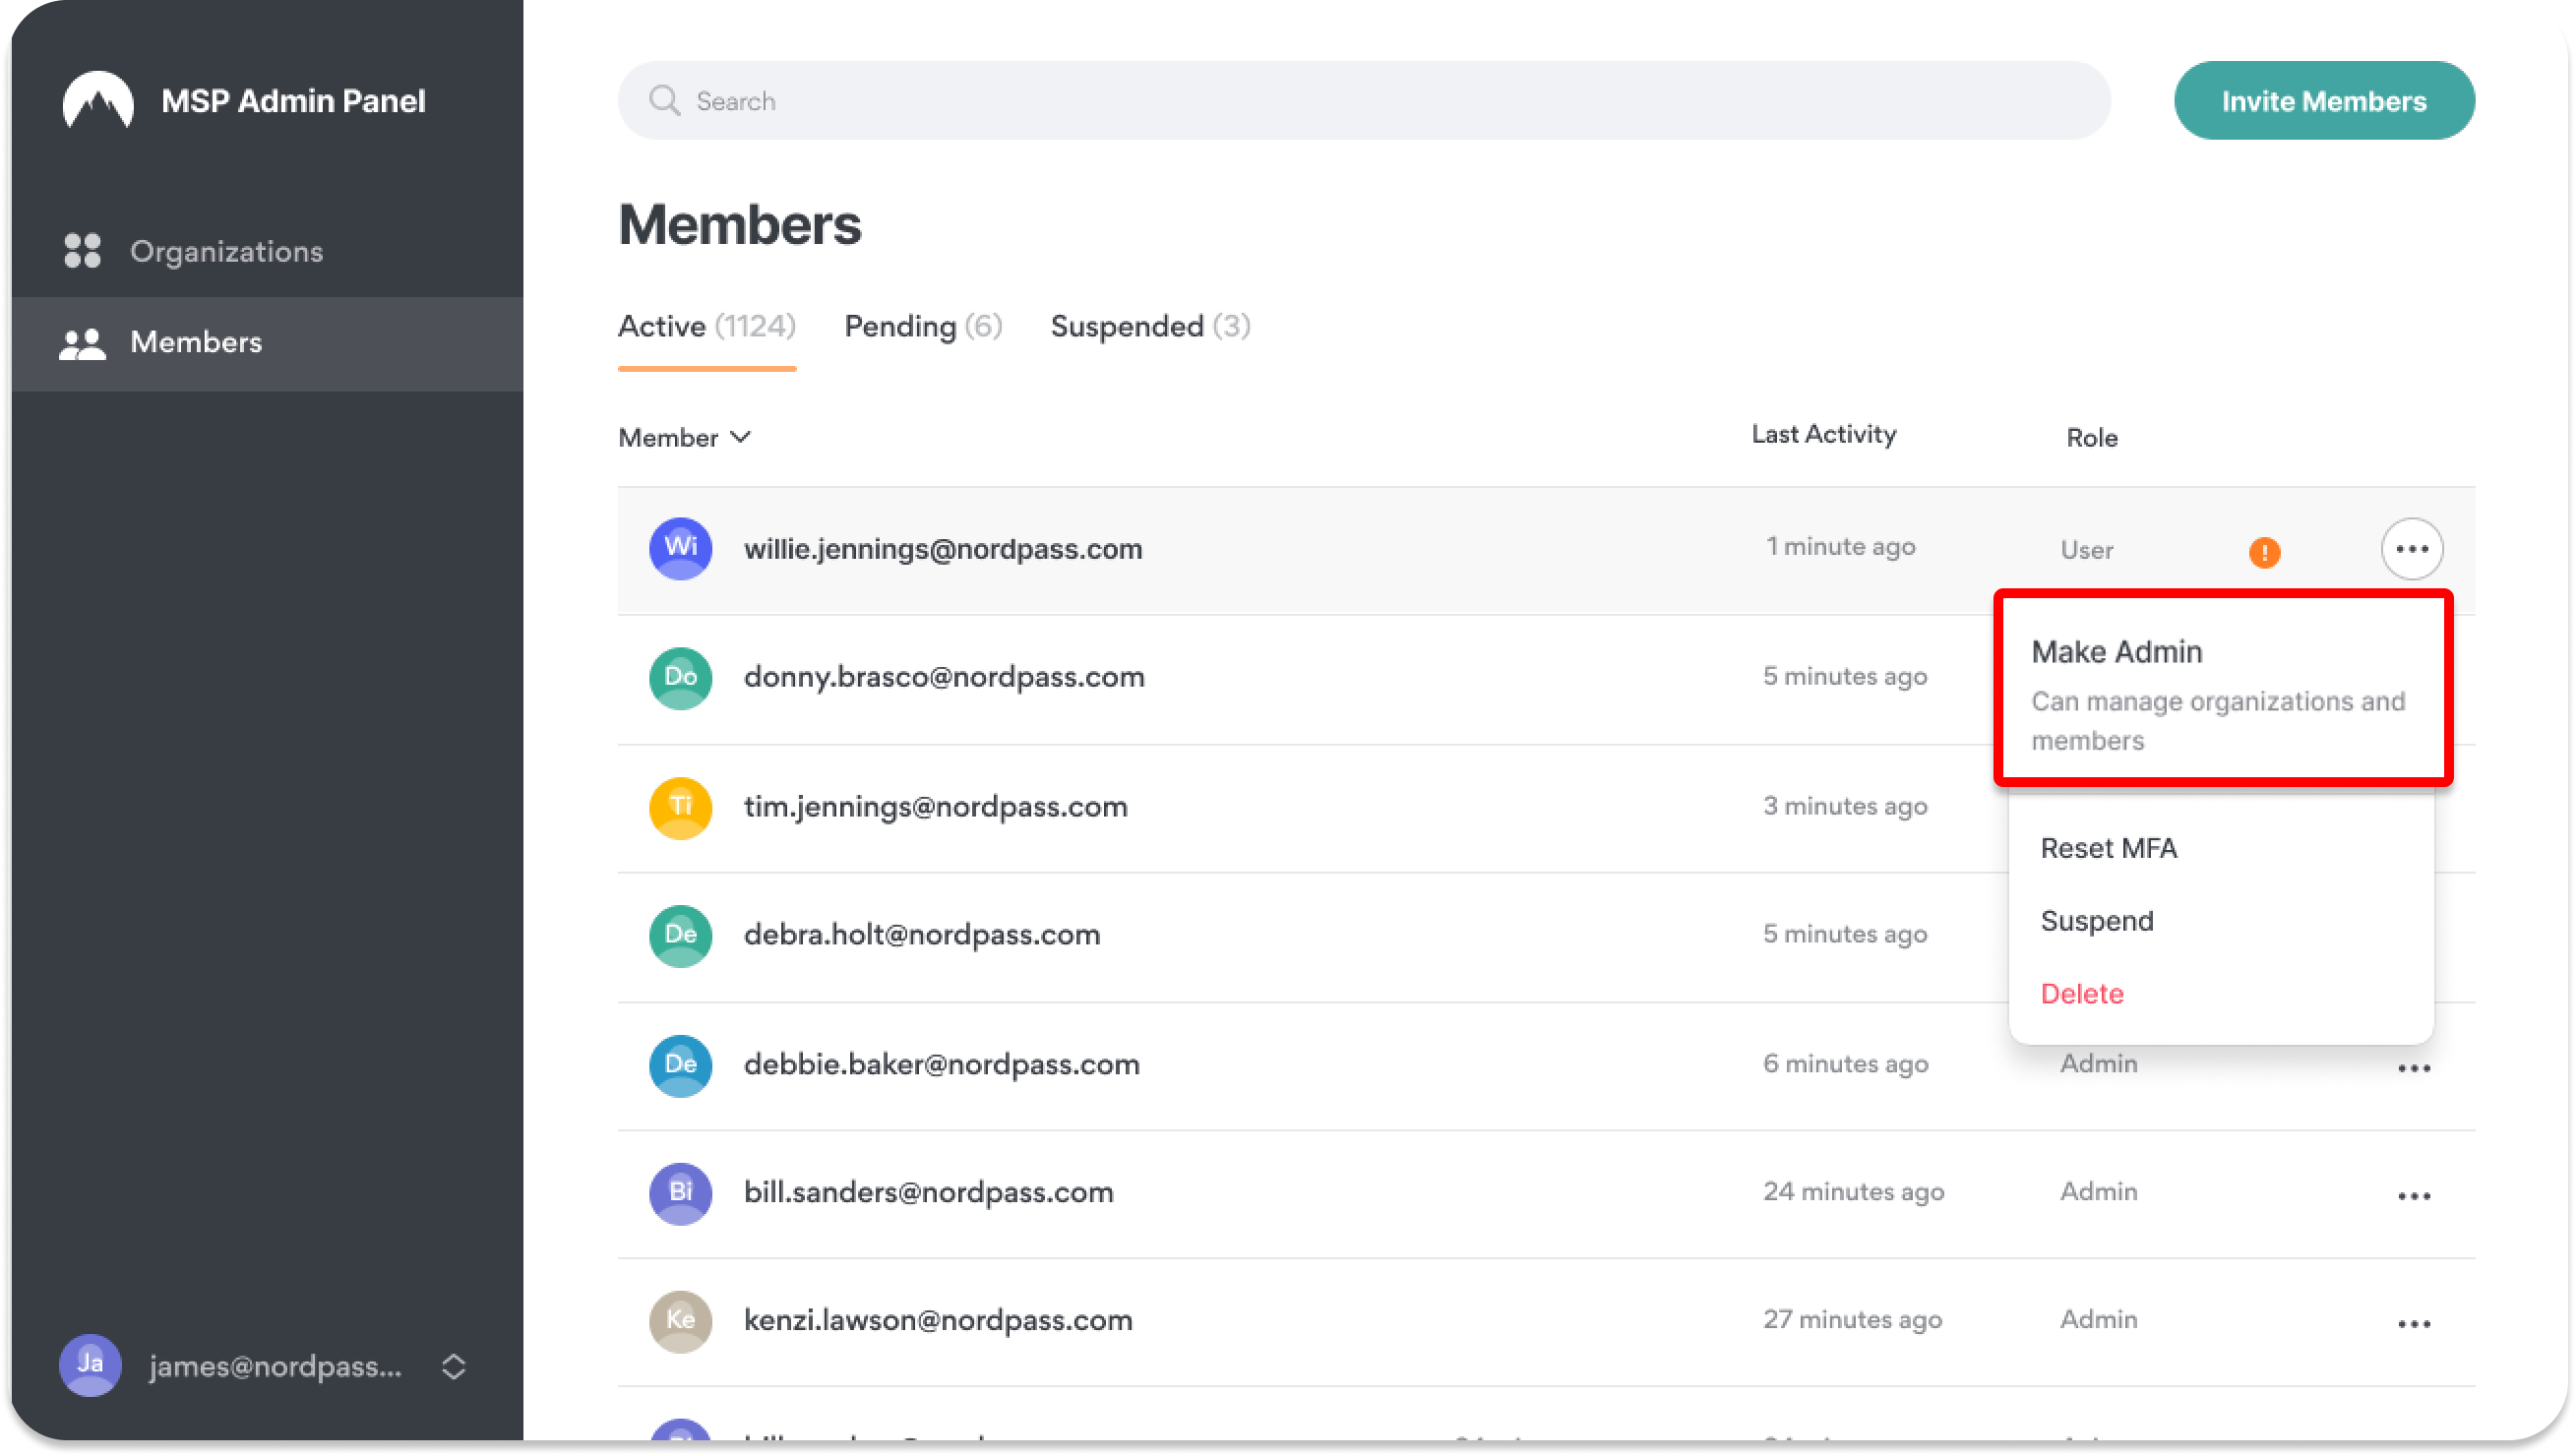This screenshot has width=2576, height=1456.
Task: Click the Admin role of bill.sanders
Action: click(2098, 1191)
